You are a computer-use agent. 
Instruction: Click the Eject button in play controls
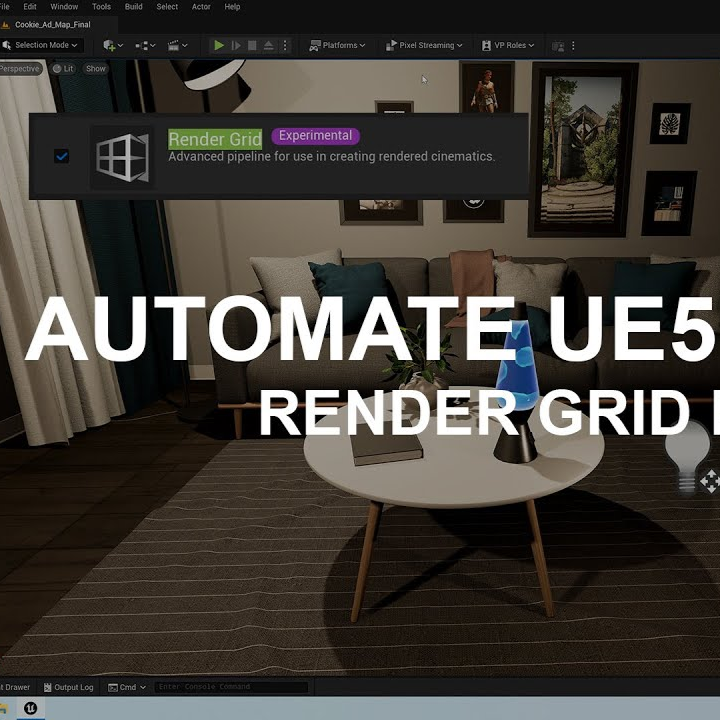(x=269, y=45)
